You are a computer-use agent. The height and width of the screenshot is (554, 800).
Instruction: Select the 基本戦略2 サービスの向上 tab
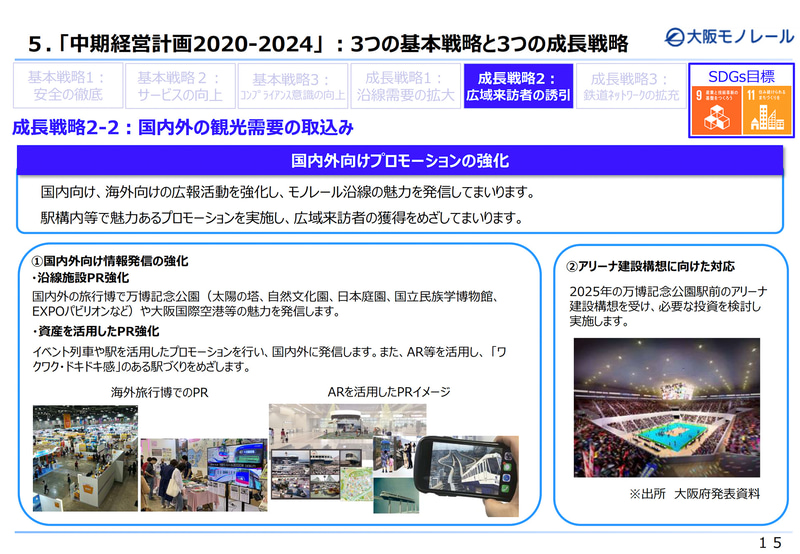[180, 86]
